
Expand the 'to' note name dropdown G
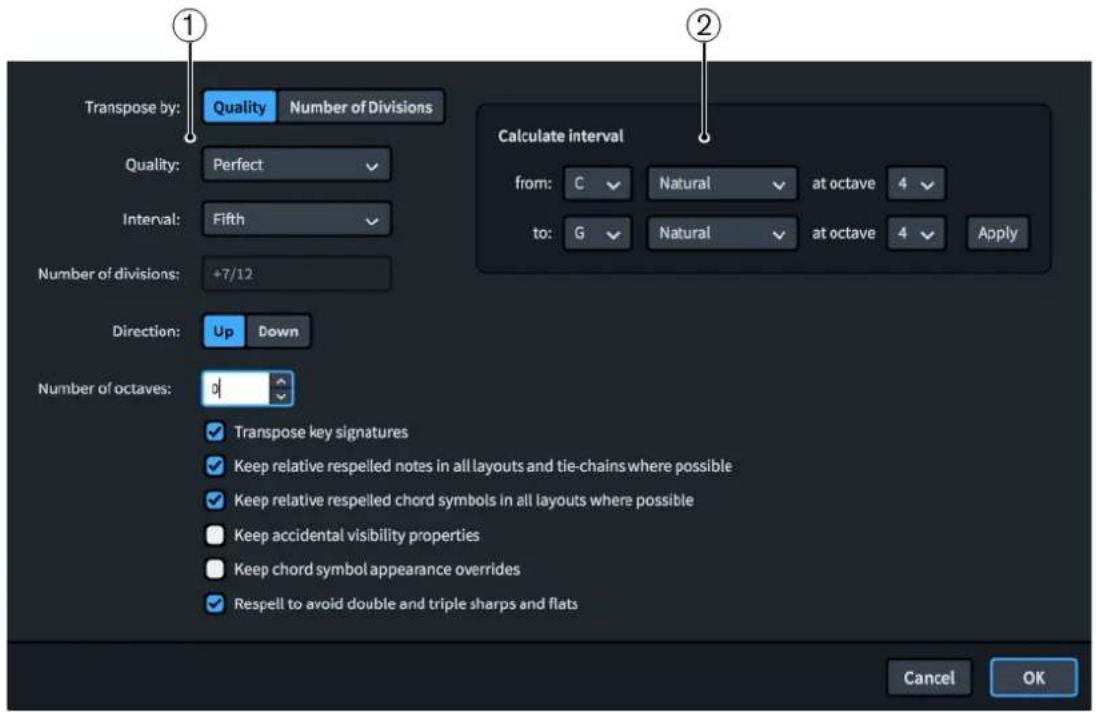click(x=597, y=233)
